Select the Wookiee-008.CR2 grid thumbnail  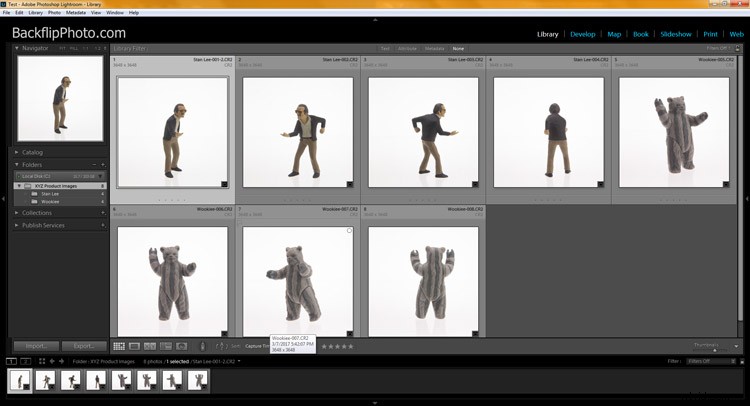click(423, 281)
